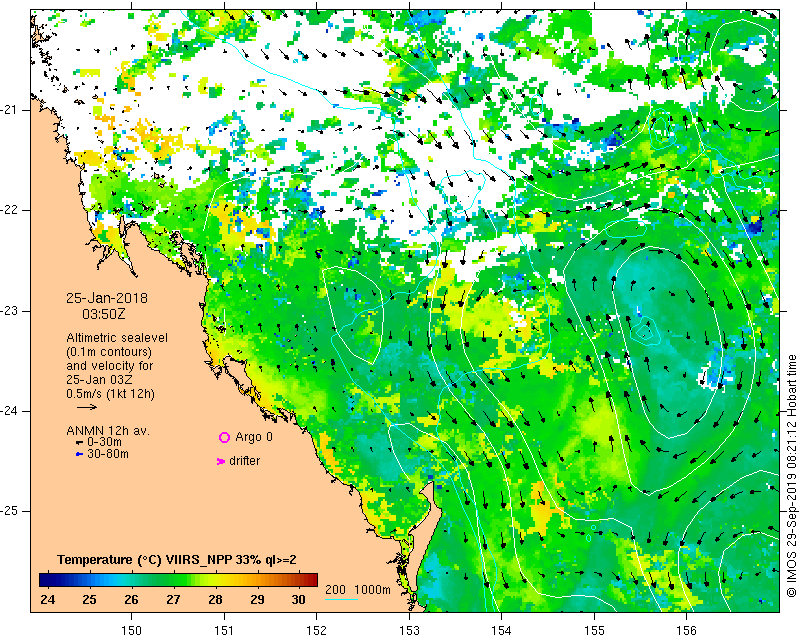Click the magenta Argo 0 circle marker
The image size is (800, 640).
point(224,437)
